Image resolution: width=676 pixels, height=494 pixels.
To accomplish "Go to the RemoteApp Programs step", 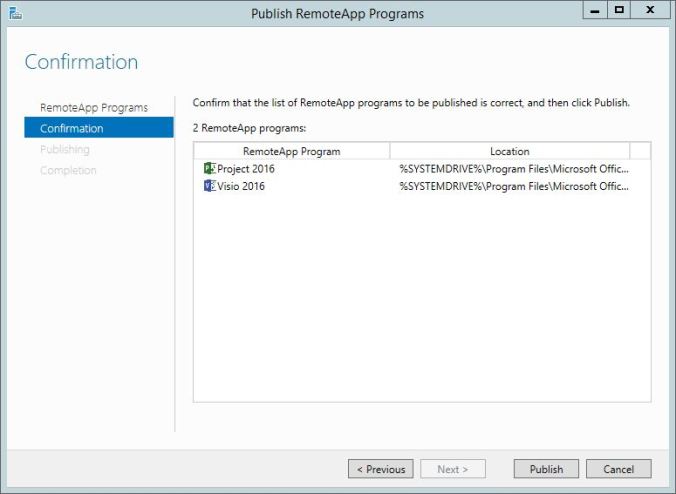I will pos(93,107).
